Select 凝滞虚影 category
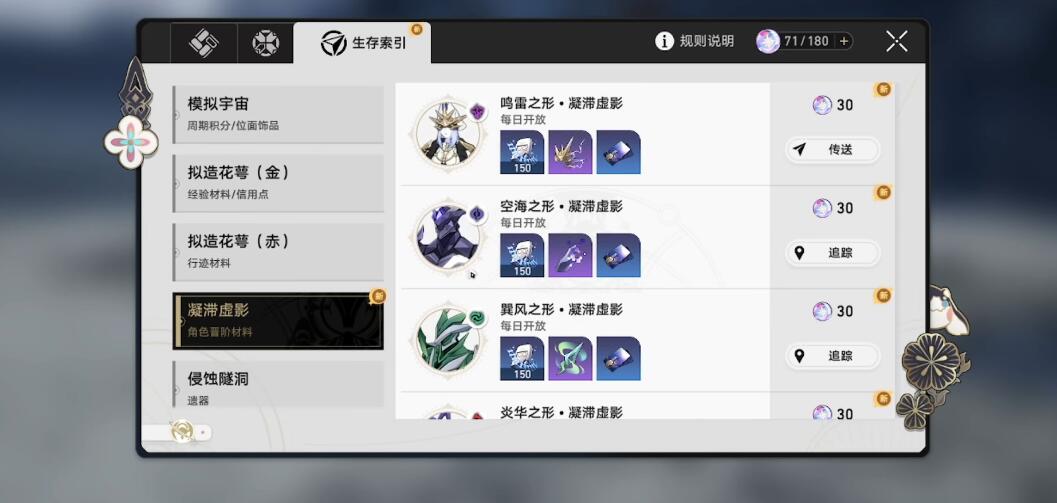Screen dimensions: 1057x503 278,320
